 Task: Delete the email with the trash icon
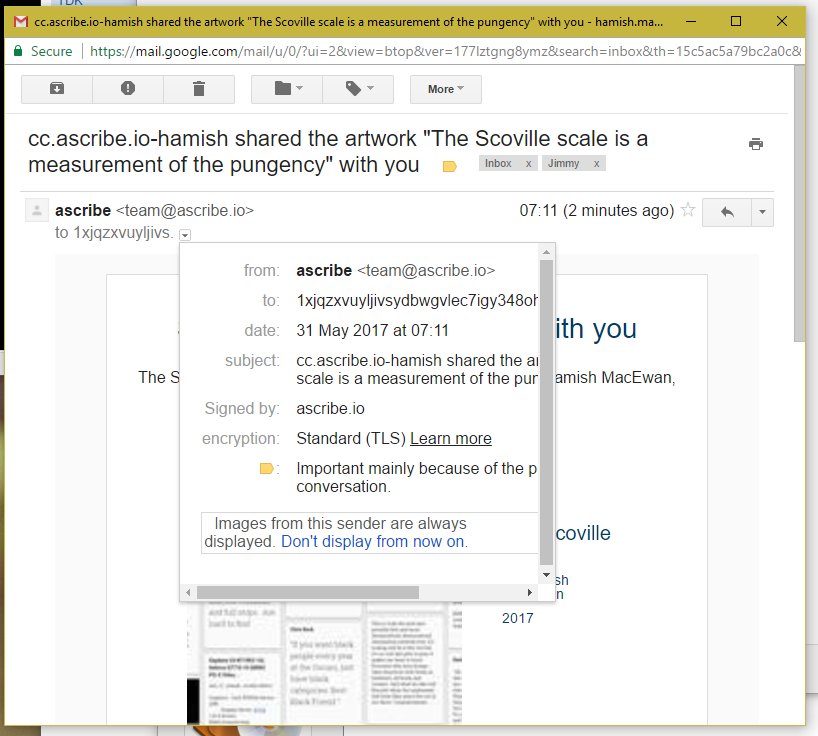click(x=199, y=89)
